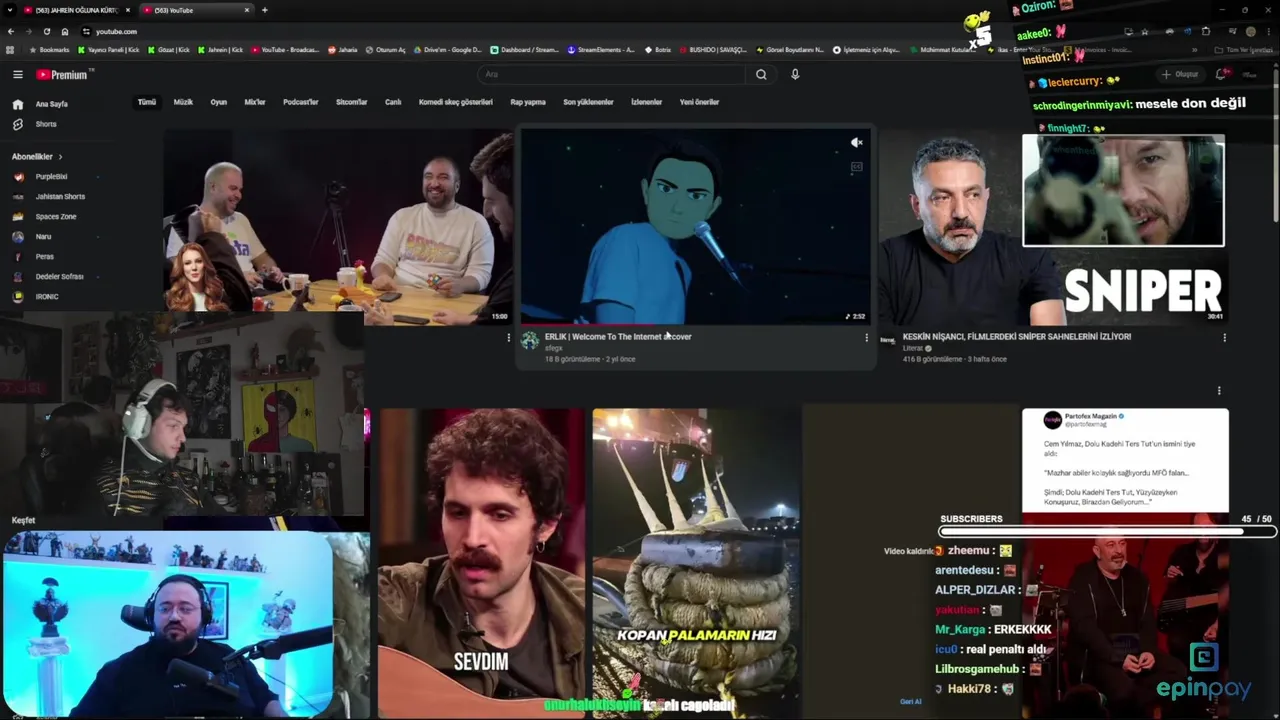Select the Sitcom'lar filter chip
The image size is (1280, 720).
(x=352, y=102)
